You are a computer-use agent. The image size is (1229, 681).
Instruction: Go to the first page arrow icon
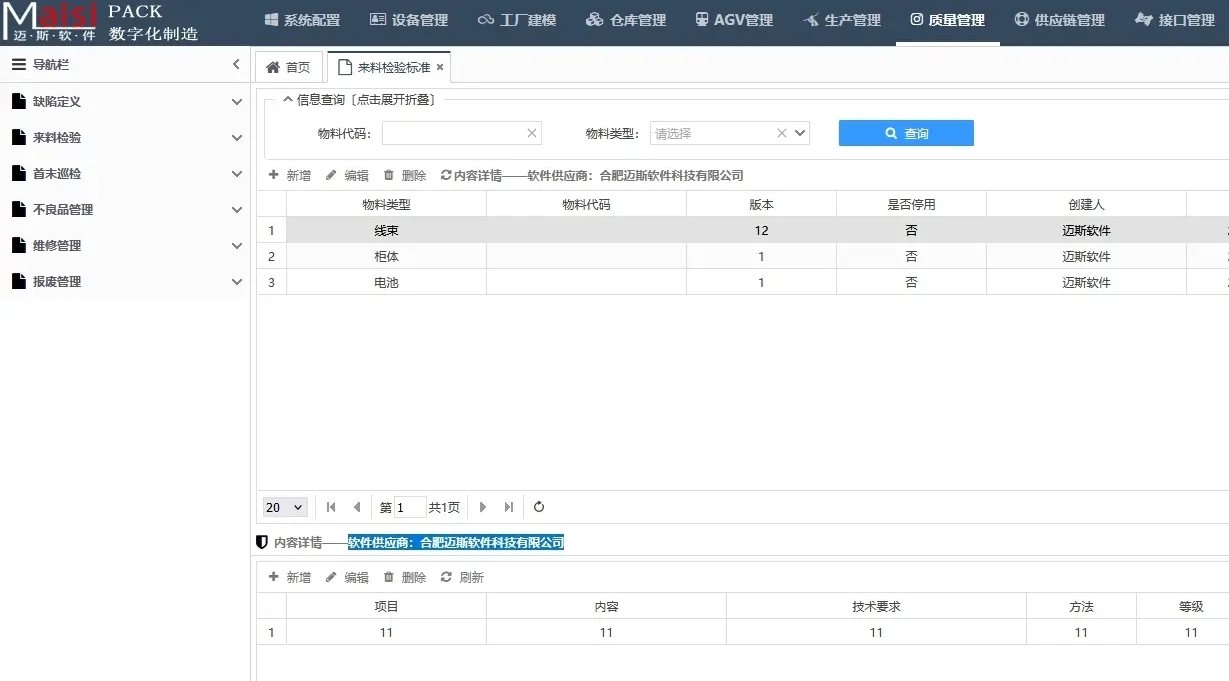[x=331, y=507]
